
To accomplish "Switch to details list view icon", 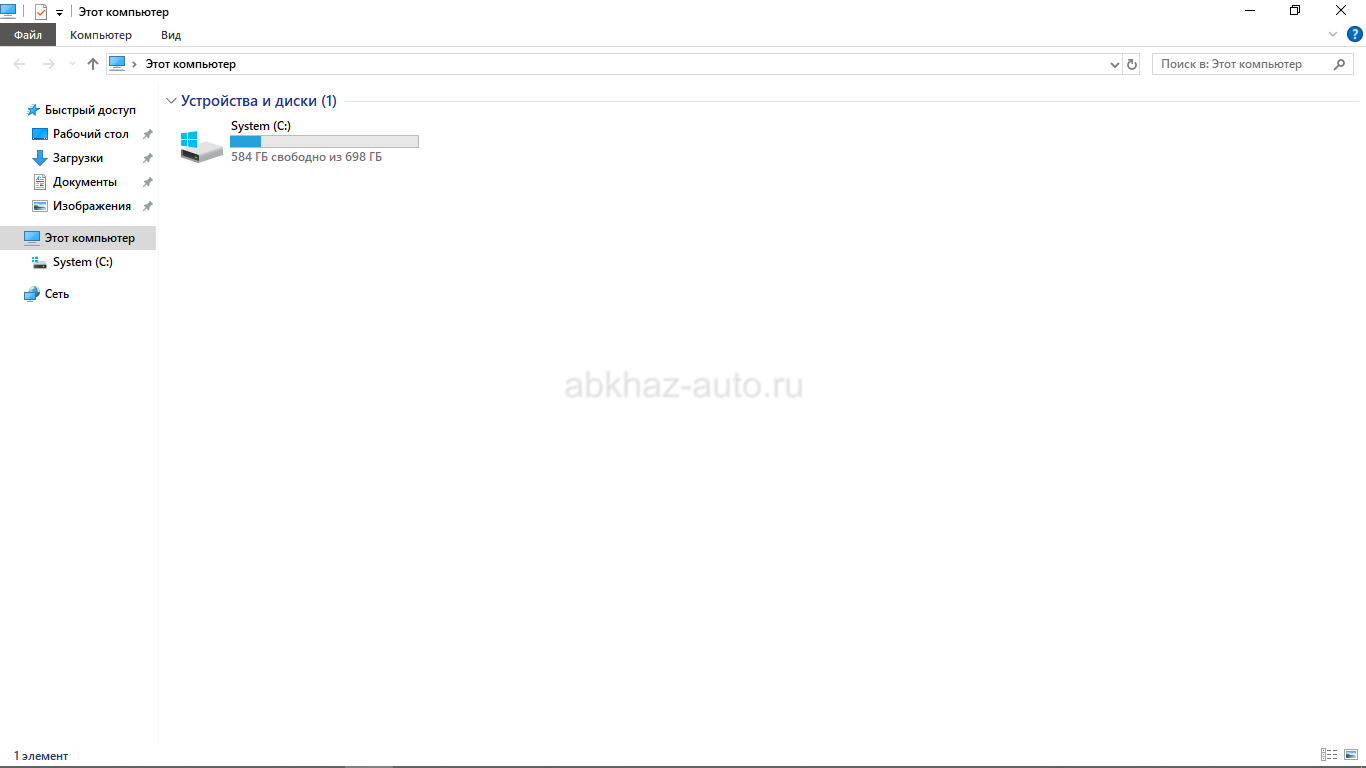I will pyautogui.click(x=1329, y=755).
